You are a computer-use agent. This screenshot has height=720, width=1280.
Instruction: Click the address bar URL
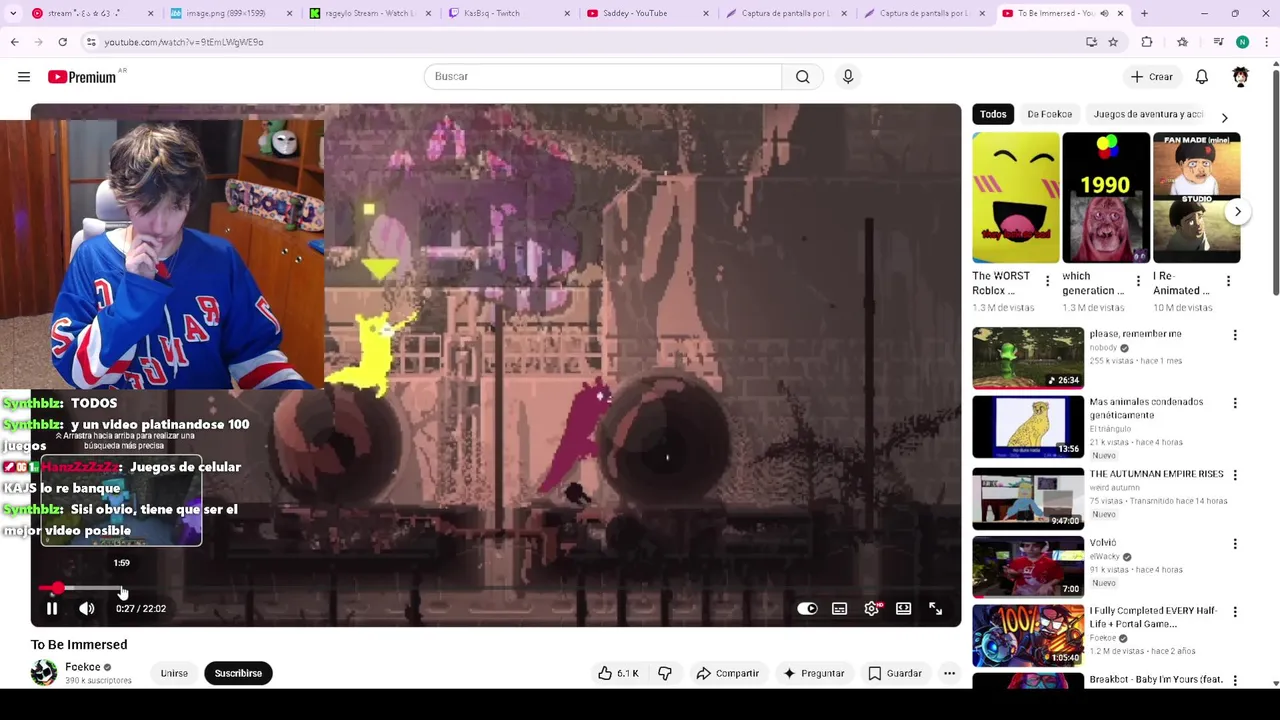(183, 42)
